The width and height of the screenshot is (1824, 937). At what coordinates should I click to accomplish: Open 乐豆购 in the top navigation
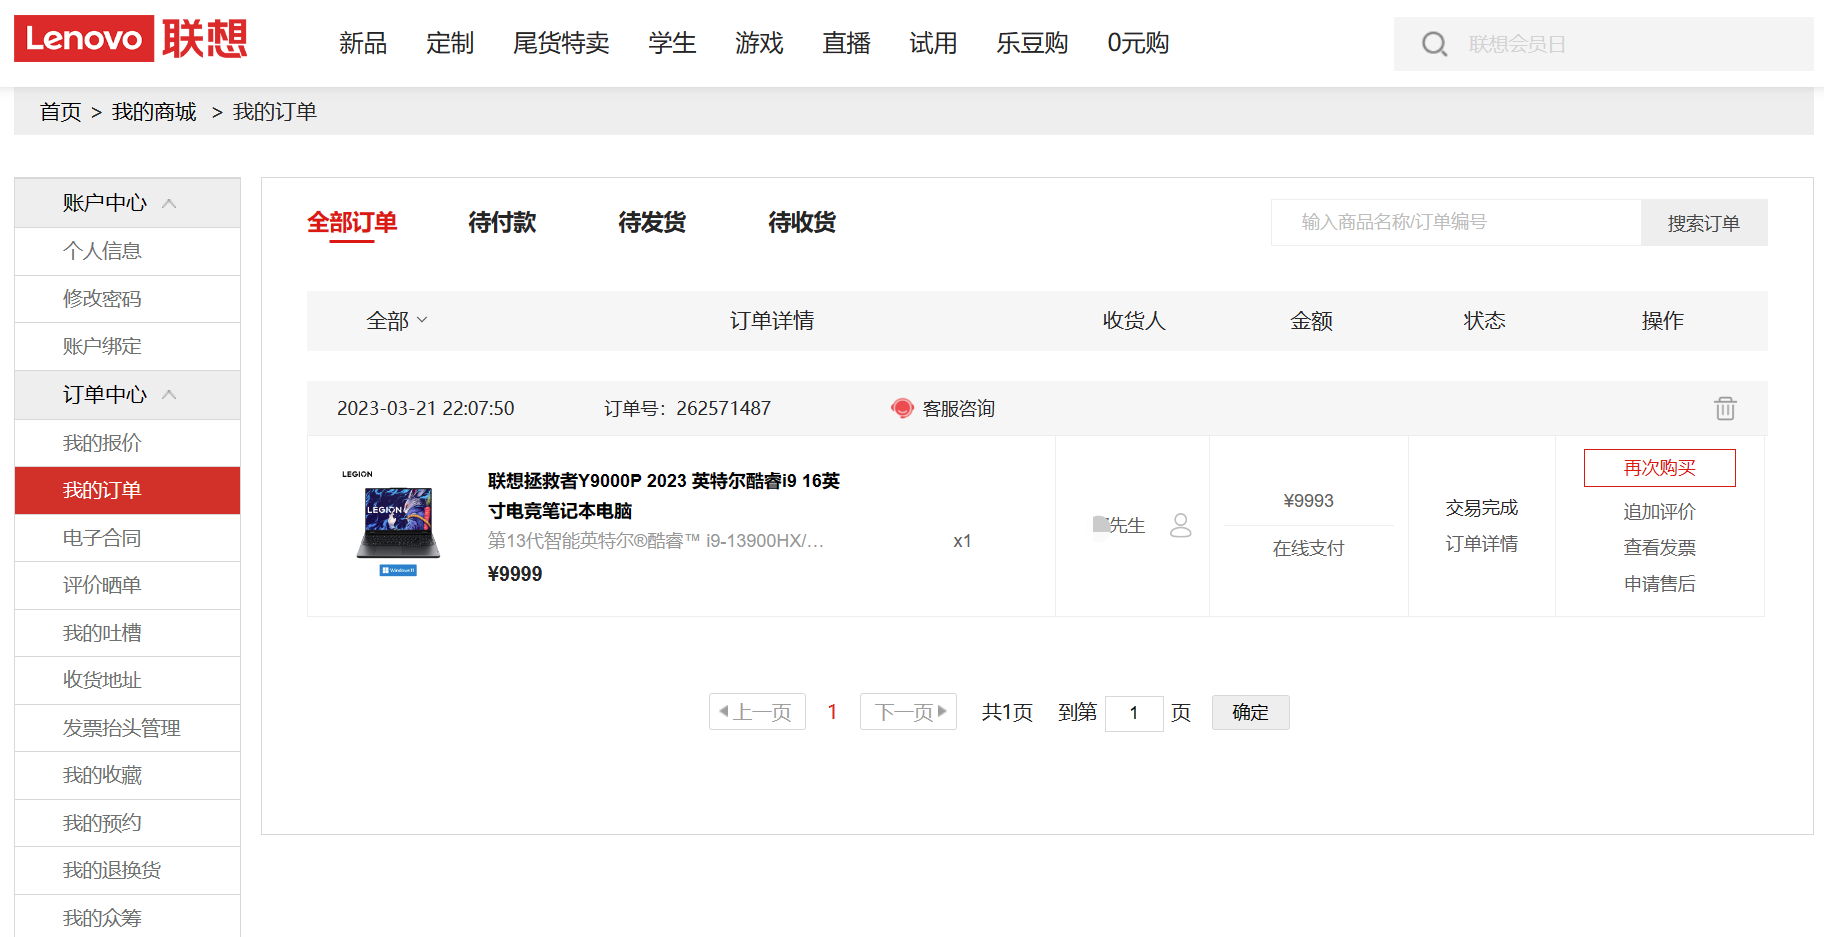[1032, 43]
